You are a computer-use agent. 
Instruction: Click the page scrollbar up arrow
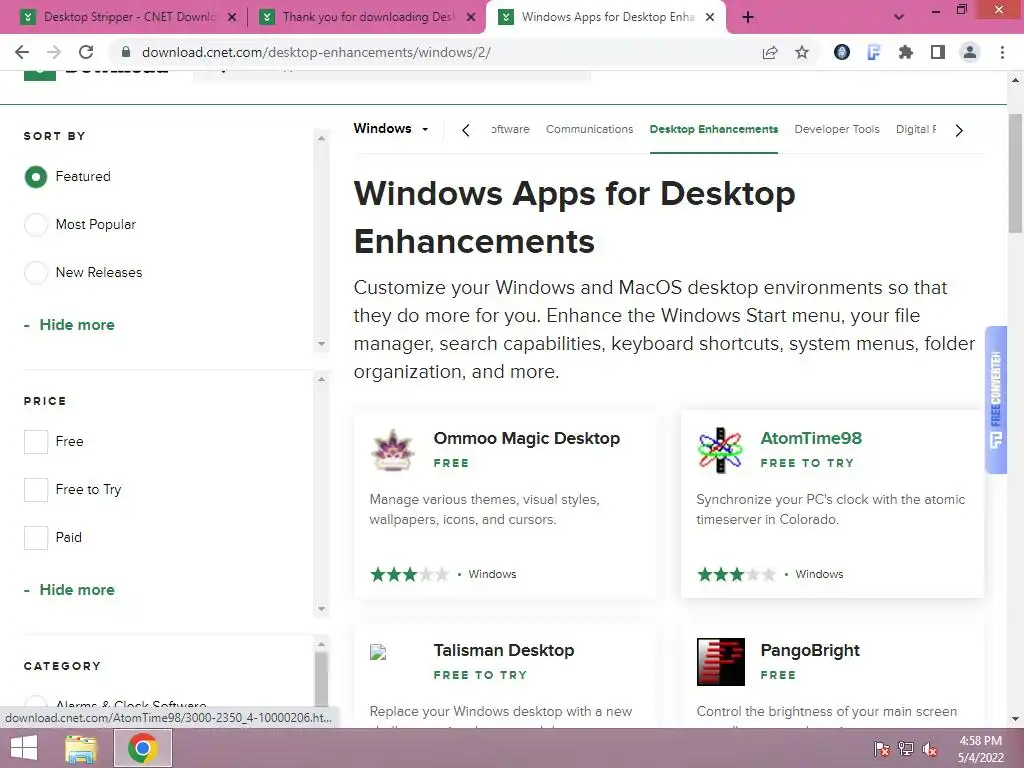[x=1015, y=80]
